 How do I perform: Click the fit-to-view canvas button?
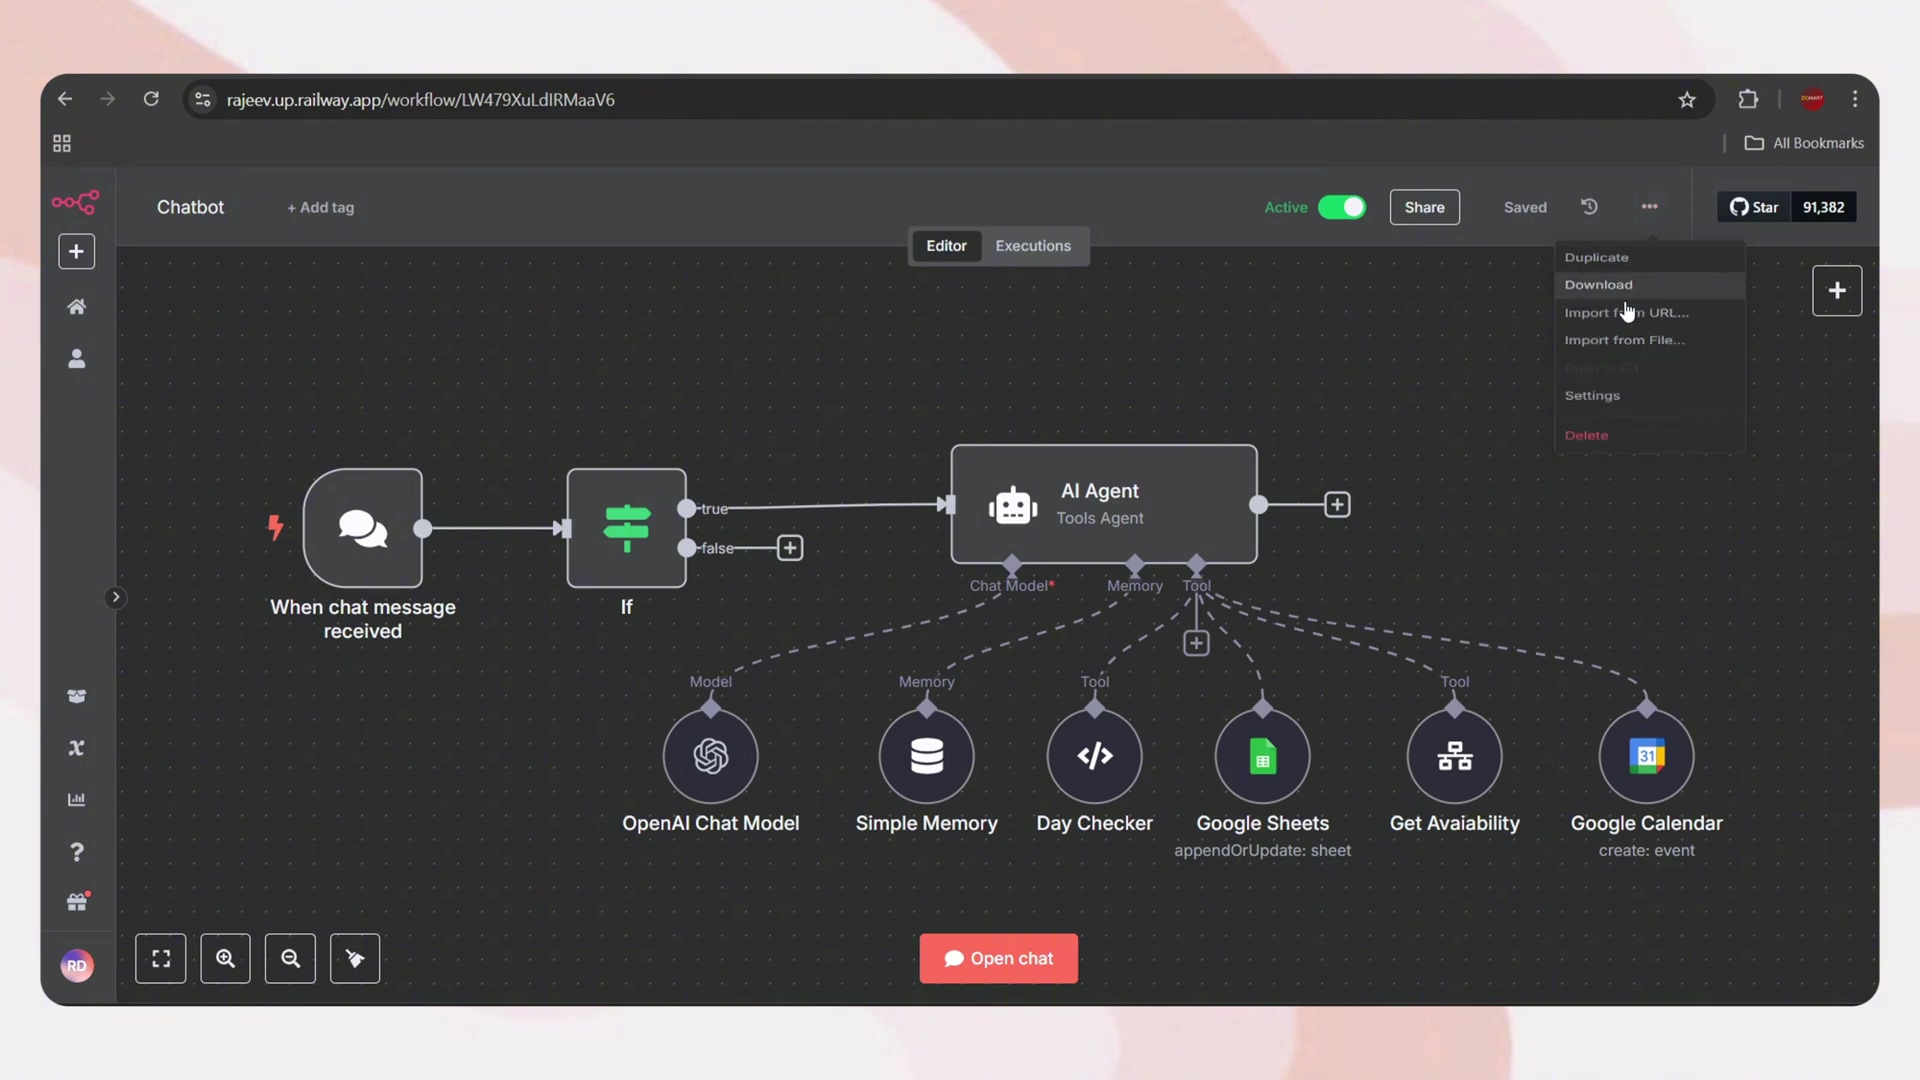[161, 958]
